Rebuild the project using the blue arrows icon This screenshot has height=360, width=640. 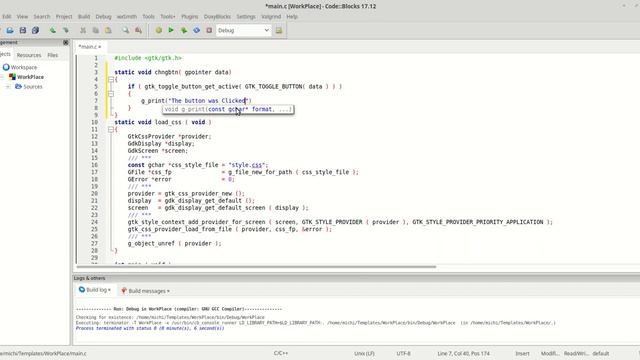(196, 30)
